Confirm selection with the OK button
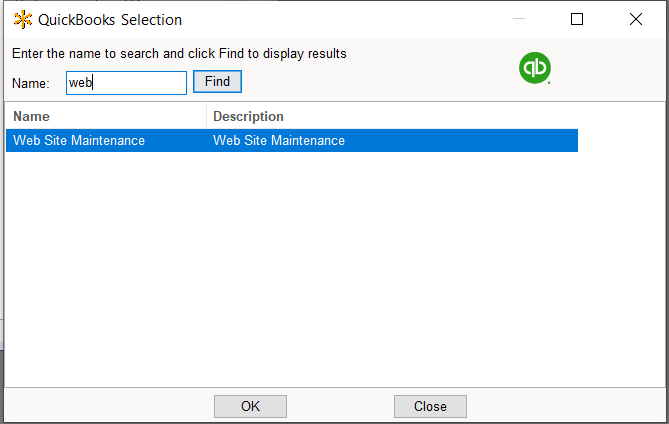 click(250, 406)
